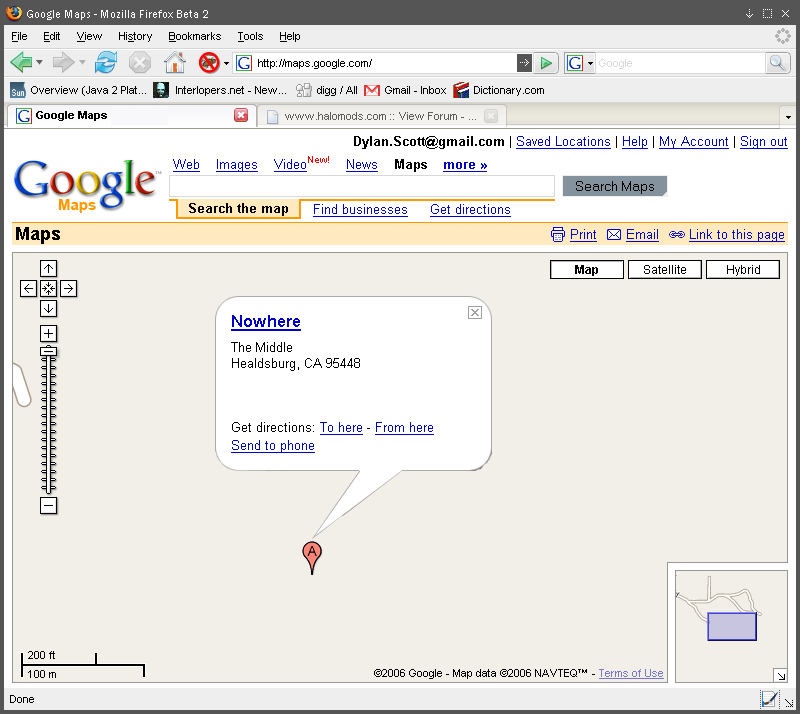Click the status bar pencil icon
The image size is (800, 714).
(769, 699)
